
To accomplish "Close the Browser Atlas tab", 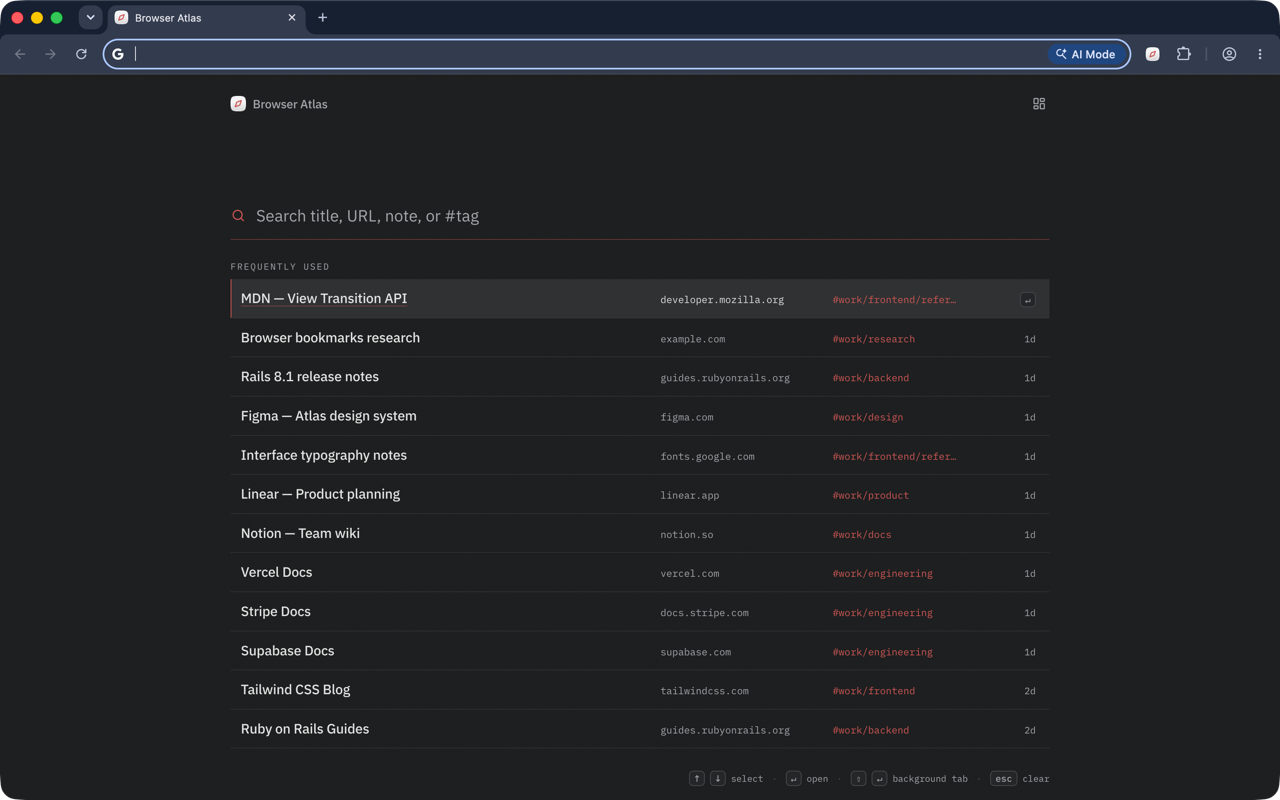I will tap(292, 18).
